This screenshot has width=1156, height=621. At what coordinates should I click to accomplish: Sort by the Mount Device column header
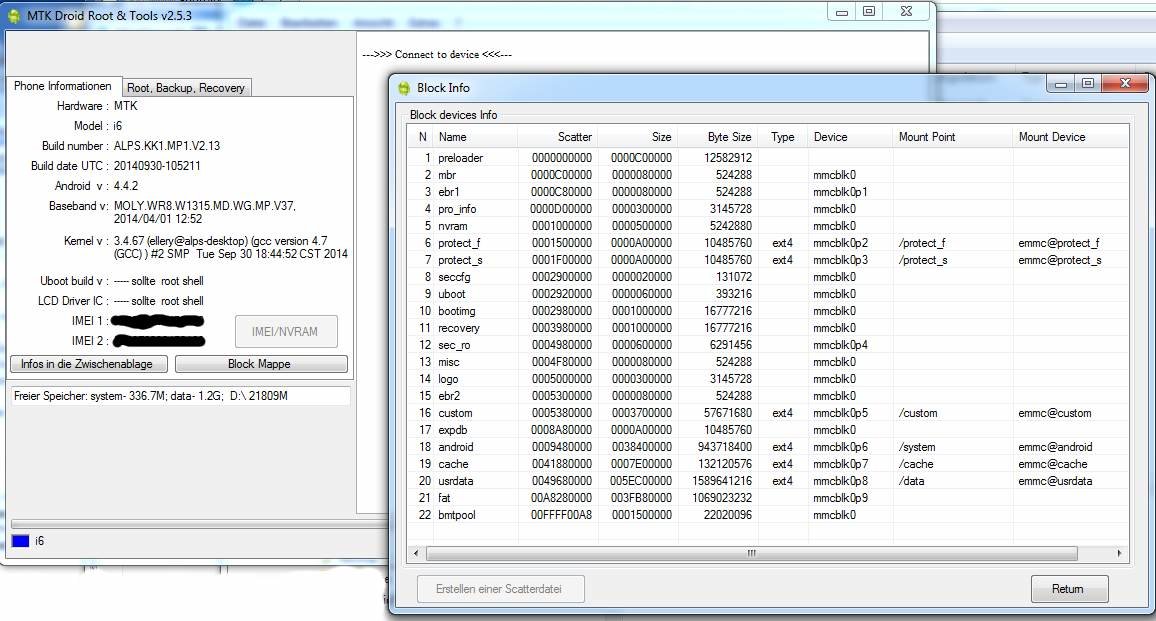click(x=1070, y=137)
